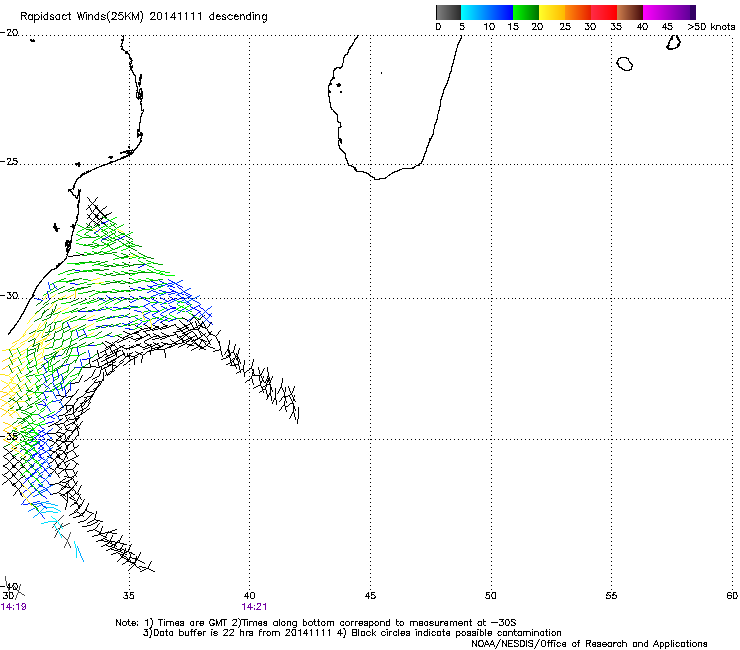Click the NOAA/NESDIS Office of Research credit
The height and width of the screenshot is (650, 740).
[589, 644]
